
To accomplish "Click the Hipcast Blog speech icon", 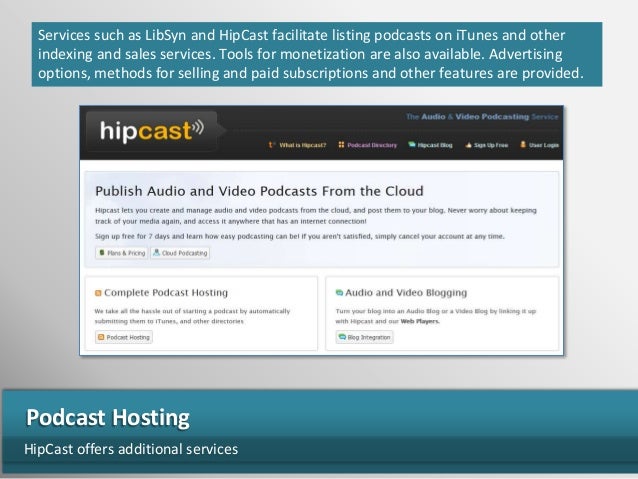I will (x=412, y=144).
